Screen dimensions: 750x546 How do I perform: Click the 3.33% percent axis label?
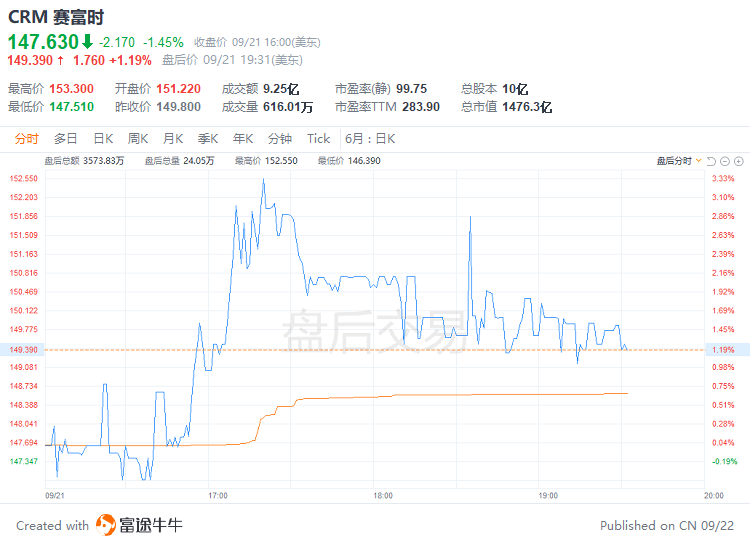(723, 178)
